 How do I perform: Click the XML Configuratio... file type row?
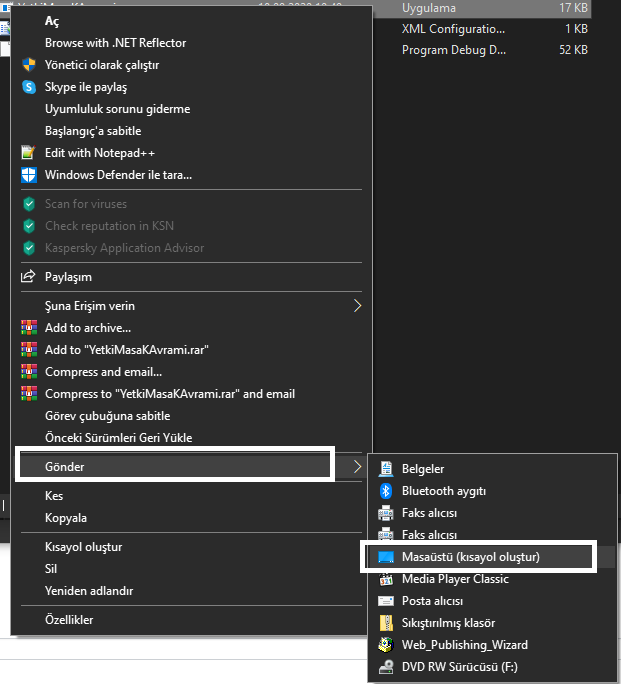[x=453, y=29]
